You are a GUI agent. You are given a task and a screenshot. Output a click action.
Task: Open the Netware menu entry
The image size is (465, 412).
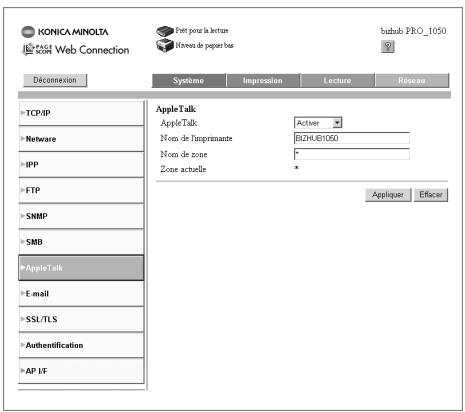point(81,139)
